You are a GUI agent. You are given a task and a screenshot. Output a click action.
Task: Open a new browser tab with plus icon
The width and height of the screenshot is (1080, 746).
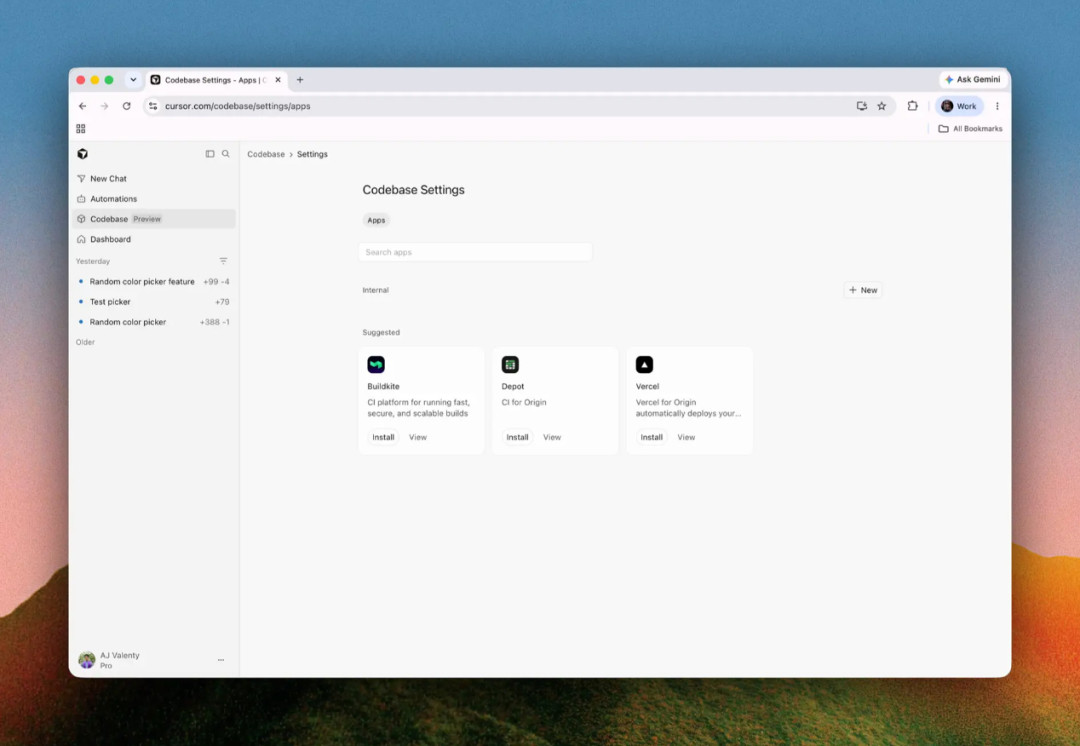(300, 80)
